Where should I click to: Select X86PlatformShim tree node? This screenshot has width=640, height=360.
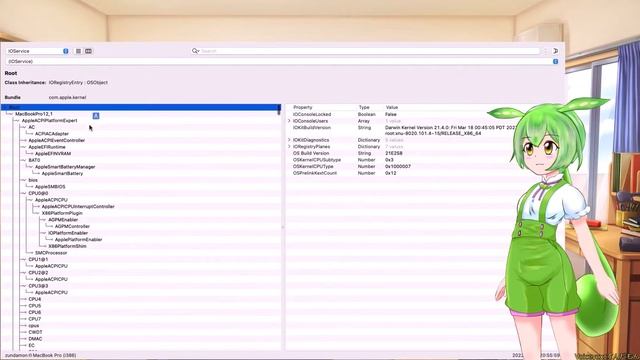[67, 246]
